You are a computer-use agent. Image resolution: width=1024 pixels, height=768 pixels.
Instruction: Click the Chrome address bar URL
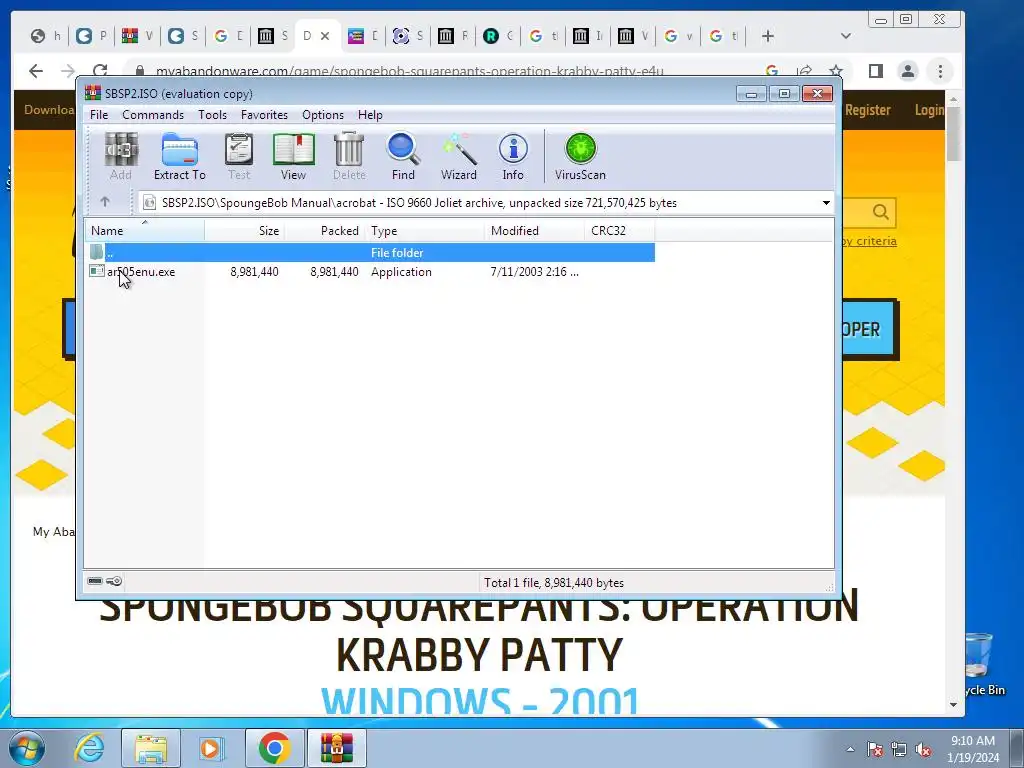click(409, 71)
